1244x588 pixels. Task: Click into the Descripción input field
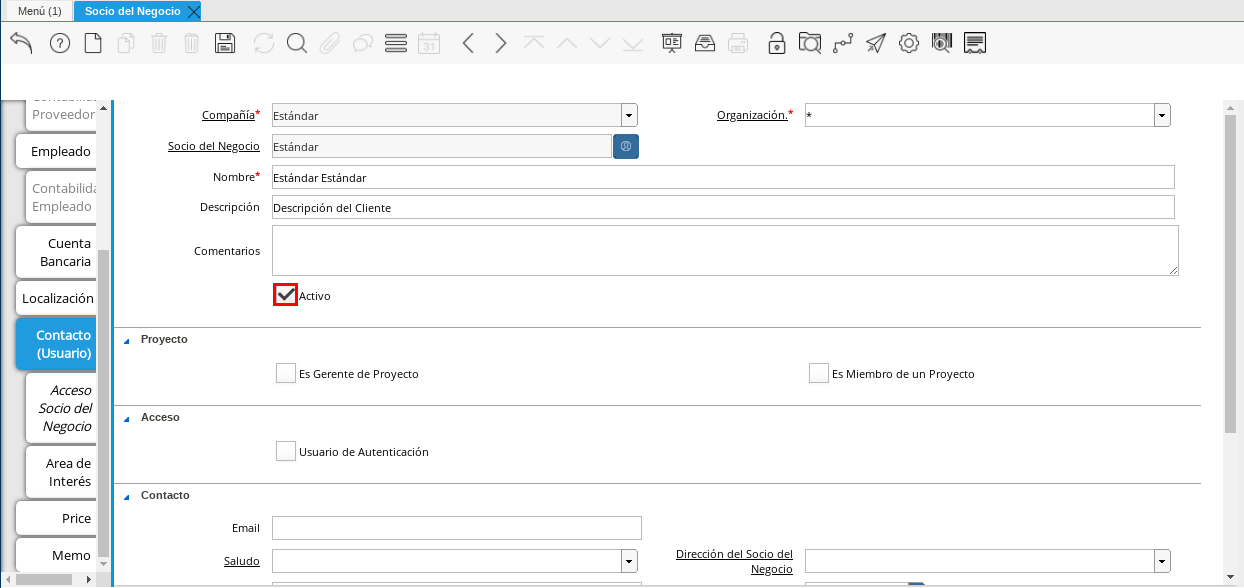click(723, 207)
